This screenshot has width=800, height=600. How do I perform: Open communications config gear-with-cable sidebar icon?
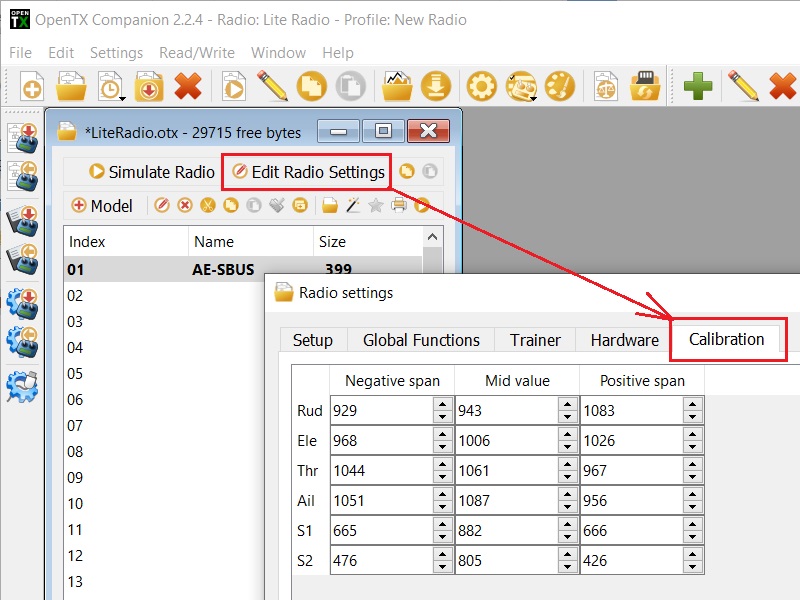[22, 387]
